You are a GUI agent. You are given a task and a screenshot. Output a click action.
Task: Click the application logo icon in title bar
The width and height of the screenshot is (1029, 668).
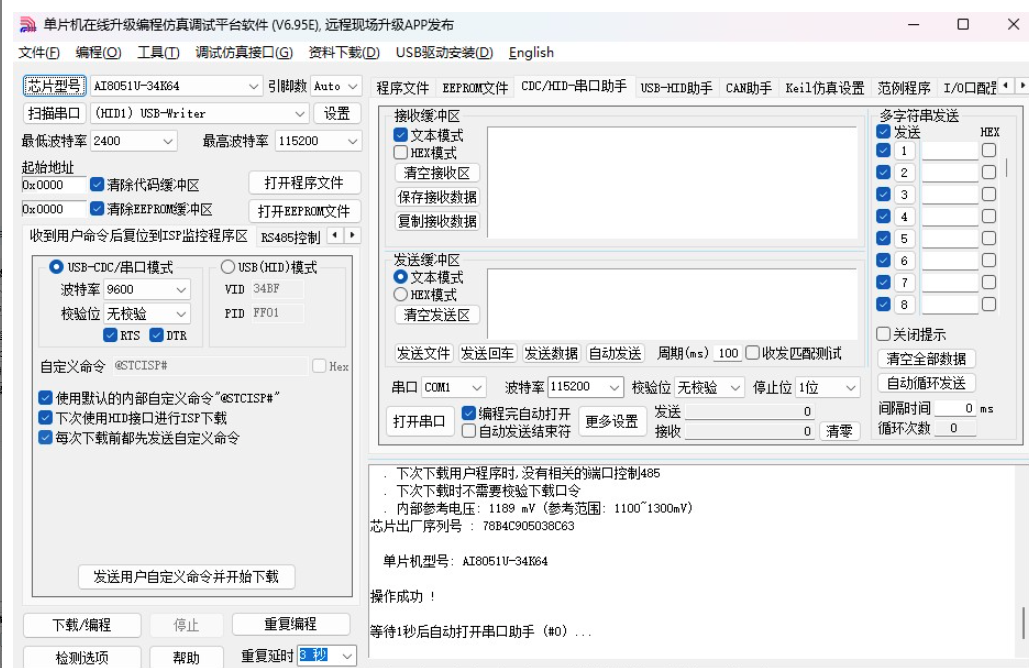coord(28,25)
